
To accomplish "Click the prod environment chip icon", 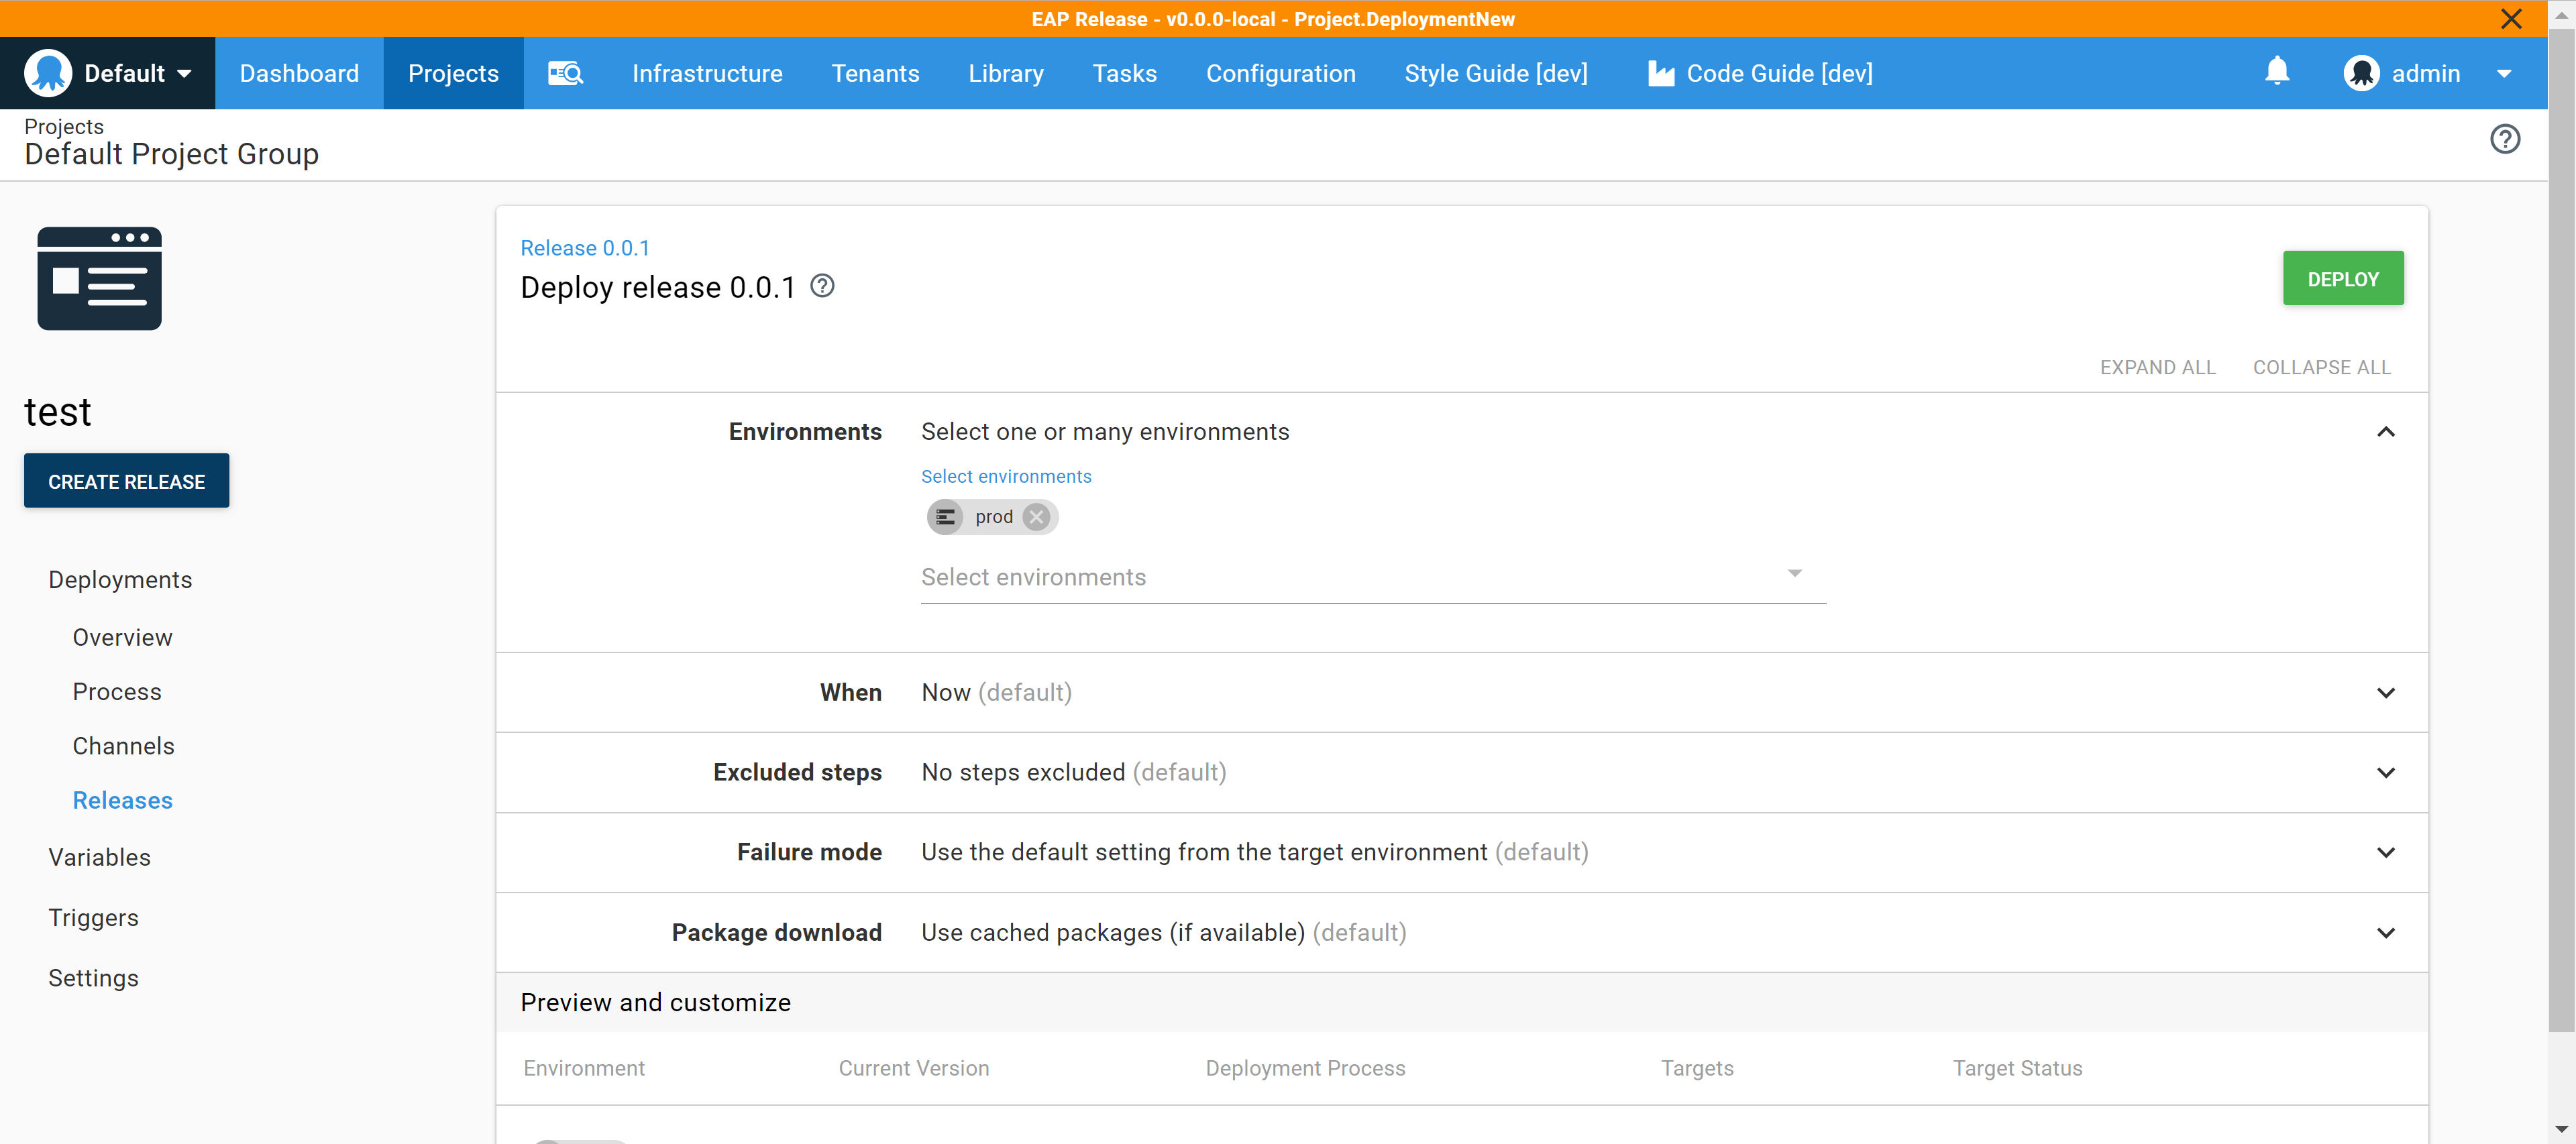I will 945,517.
